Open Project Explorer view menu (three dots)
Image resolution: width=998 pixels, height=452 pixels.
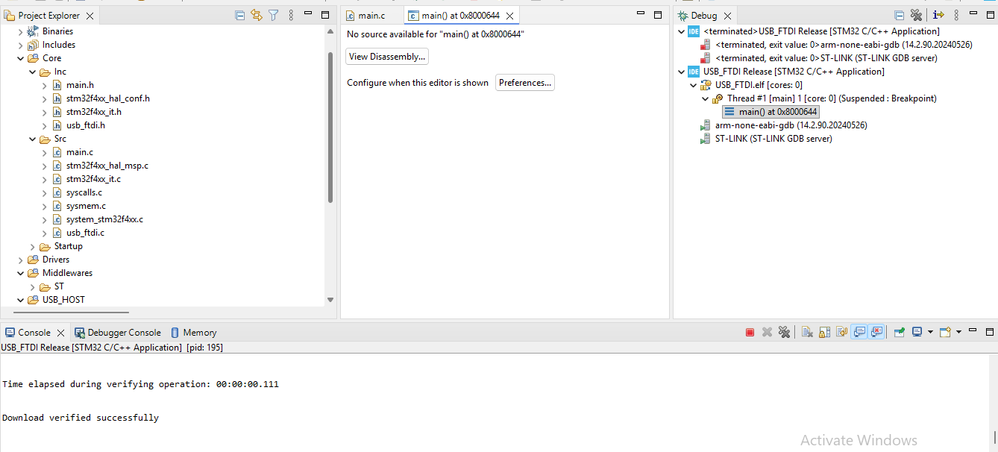[291, 15]
